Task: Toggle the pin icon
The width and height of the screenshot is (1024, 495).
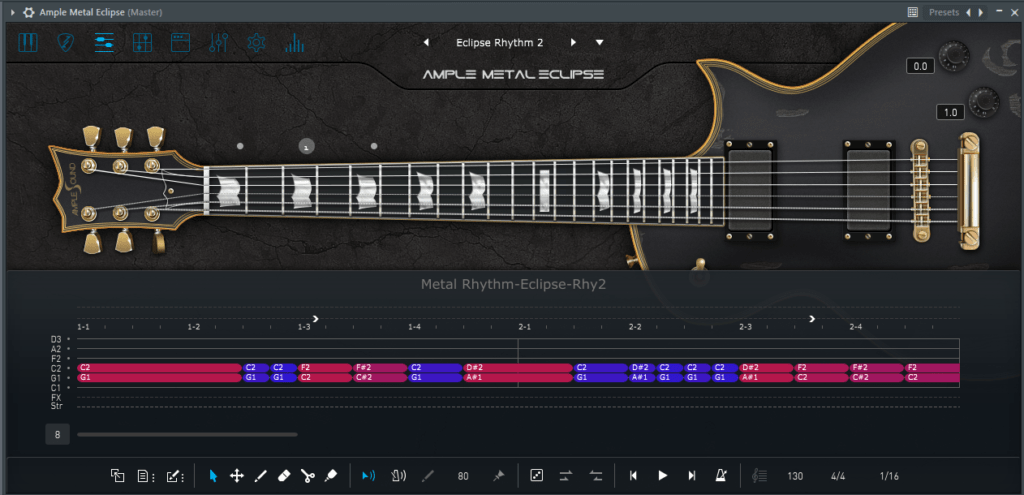Action: (498, 476)
